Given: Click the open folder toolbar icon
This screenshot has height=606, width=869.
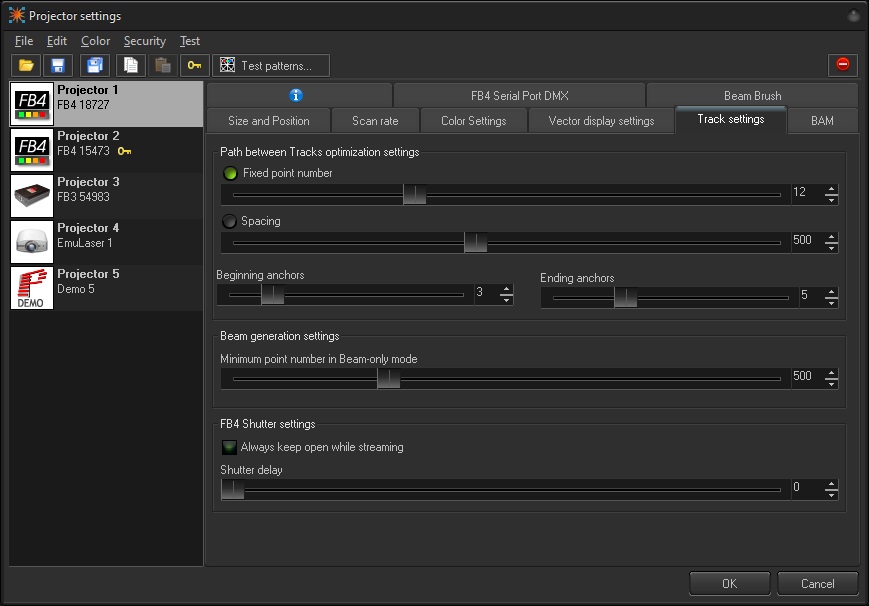Looking at the screenshot, I should (x=26, y=66).
